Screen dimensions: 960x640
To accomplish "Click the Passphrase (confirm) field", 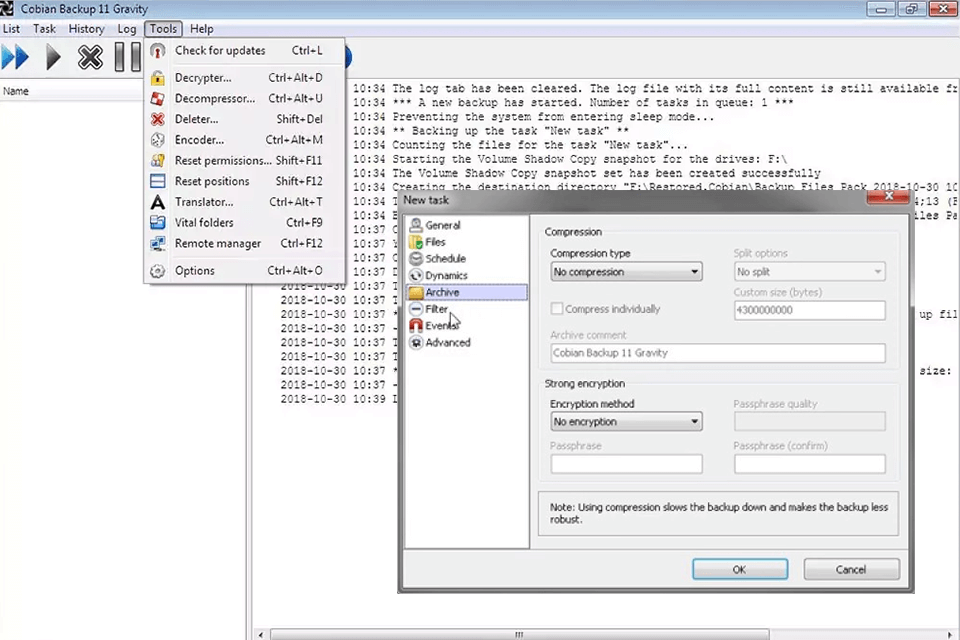I will (809, 464).
